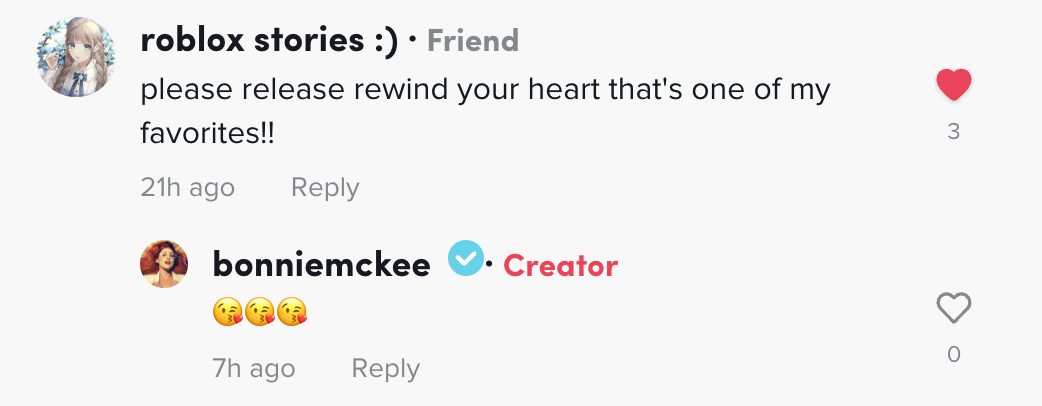Like bonniemckee's reply with outlined heart
This screenshot has width=1042, height=406.
coord(954,309)
